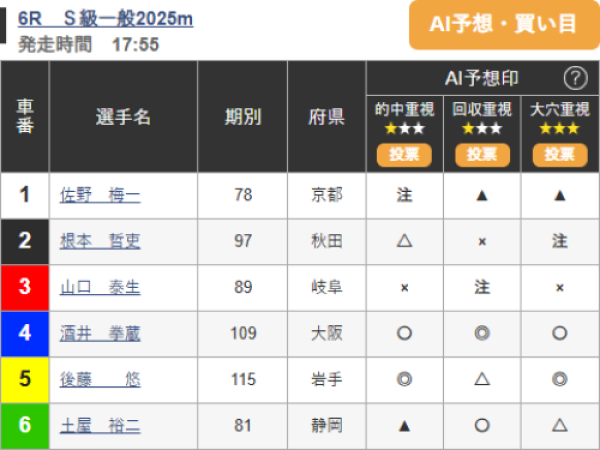Click 大穴重視 × mark for 山口 泰生

[560, 288]
